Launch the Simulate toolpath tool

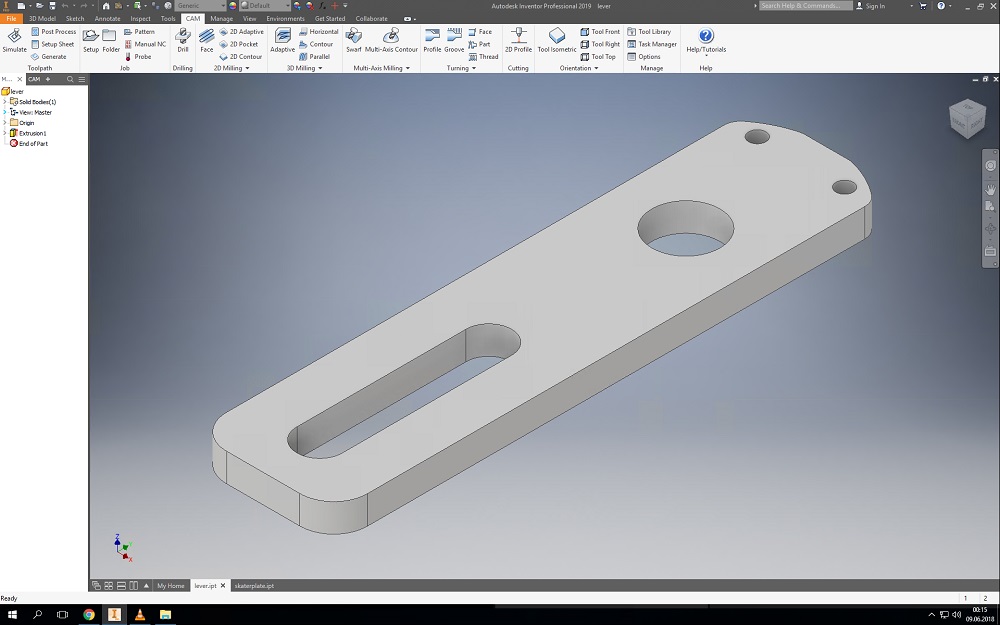(x=14, y=40)
